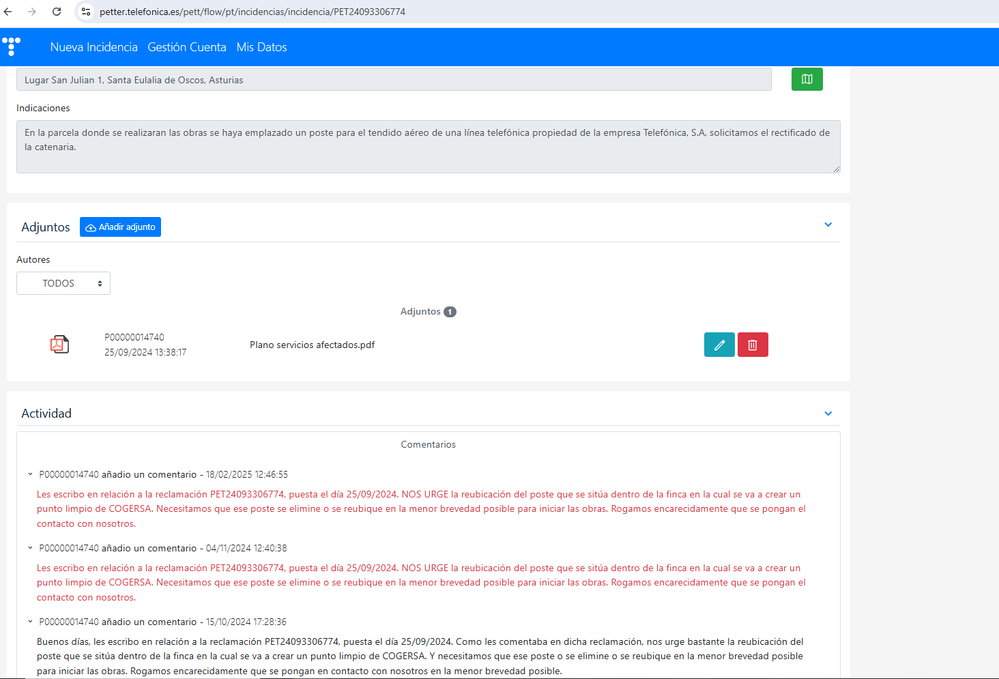Open the Gestión Cuenta menu
Viewport: 999px width, 679px height.
186,47
